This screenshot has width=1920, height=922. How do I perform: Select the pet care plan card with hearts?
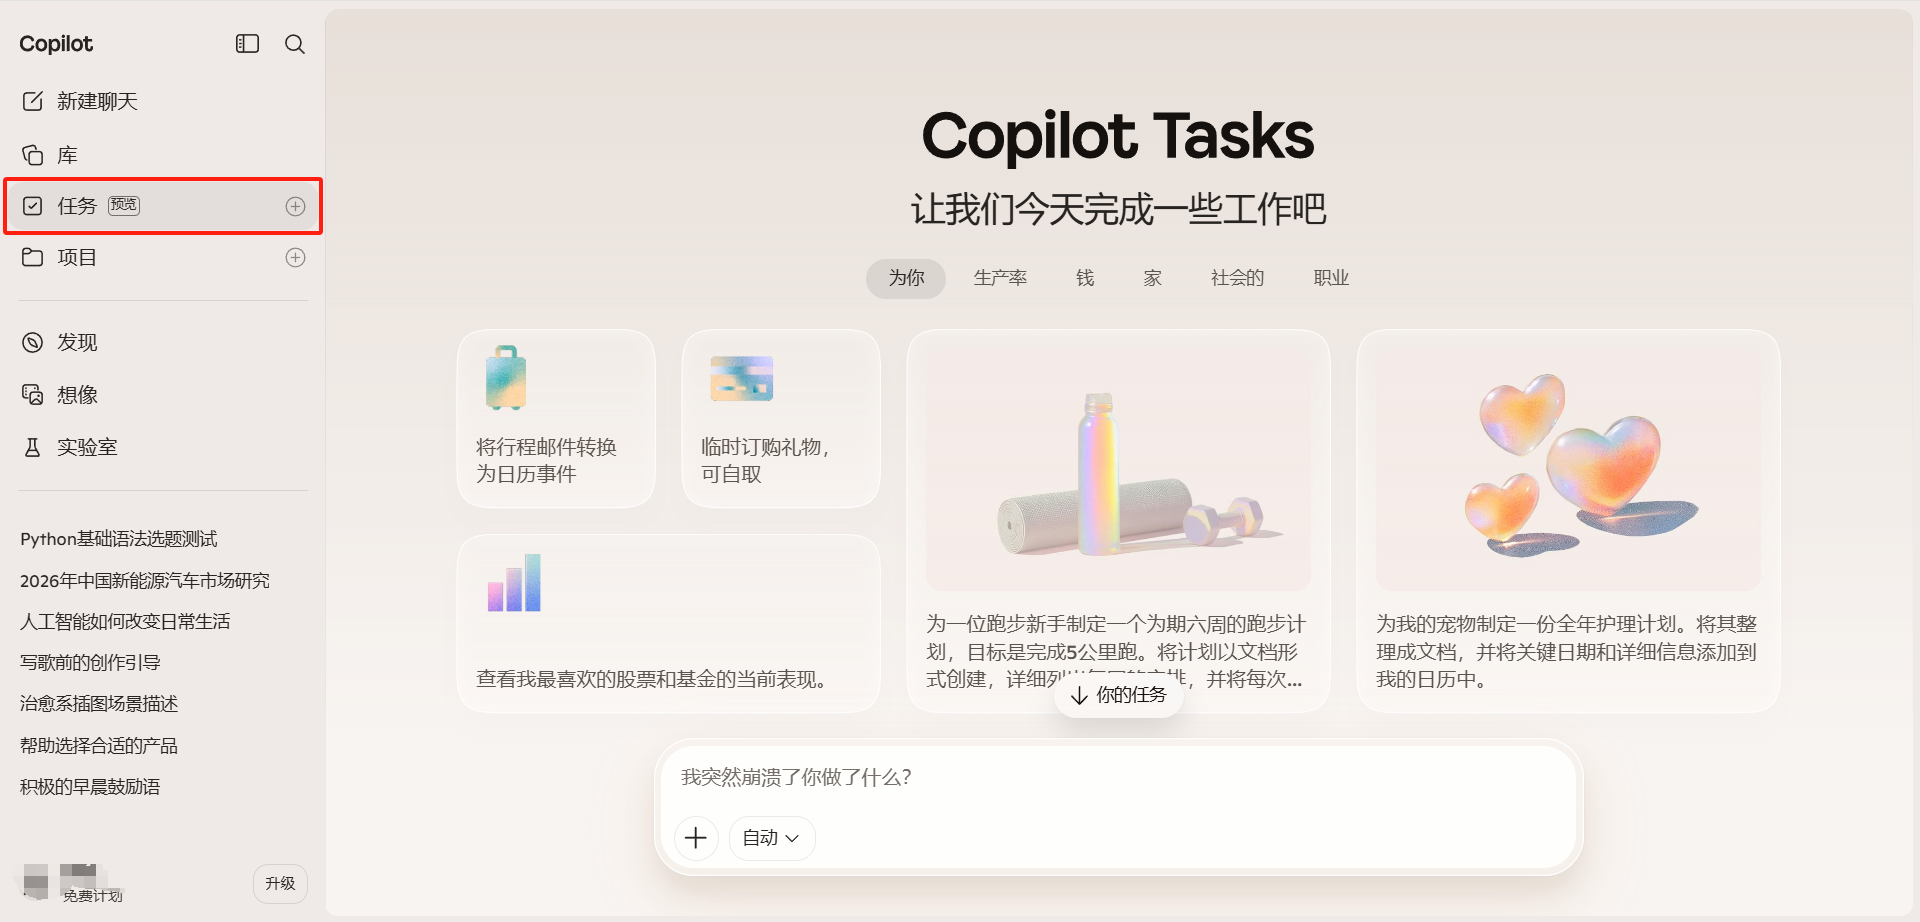[1567, 520]
